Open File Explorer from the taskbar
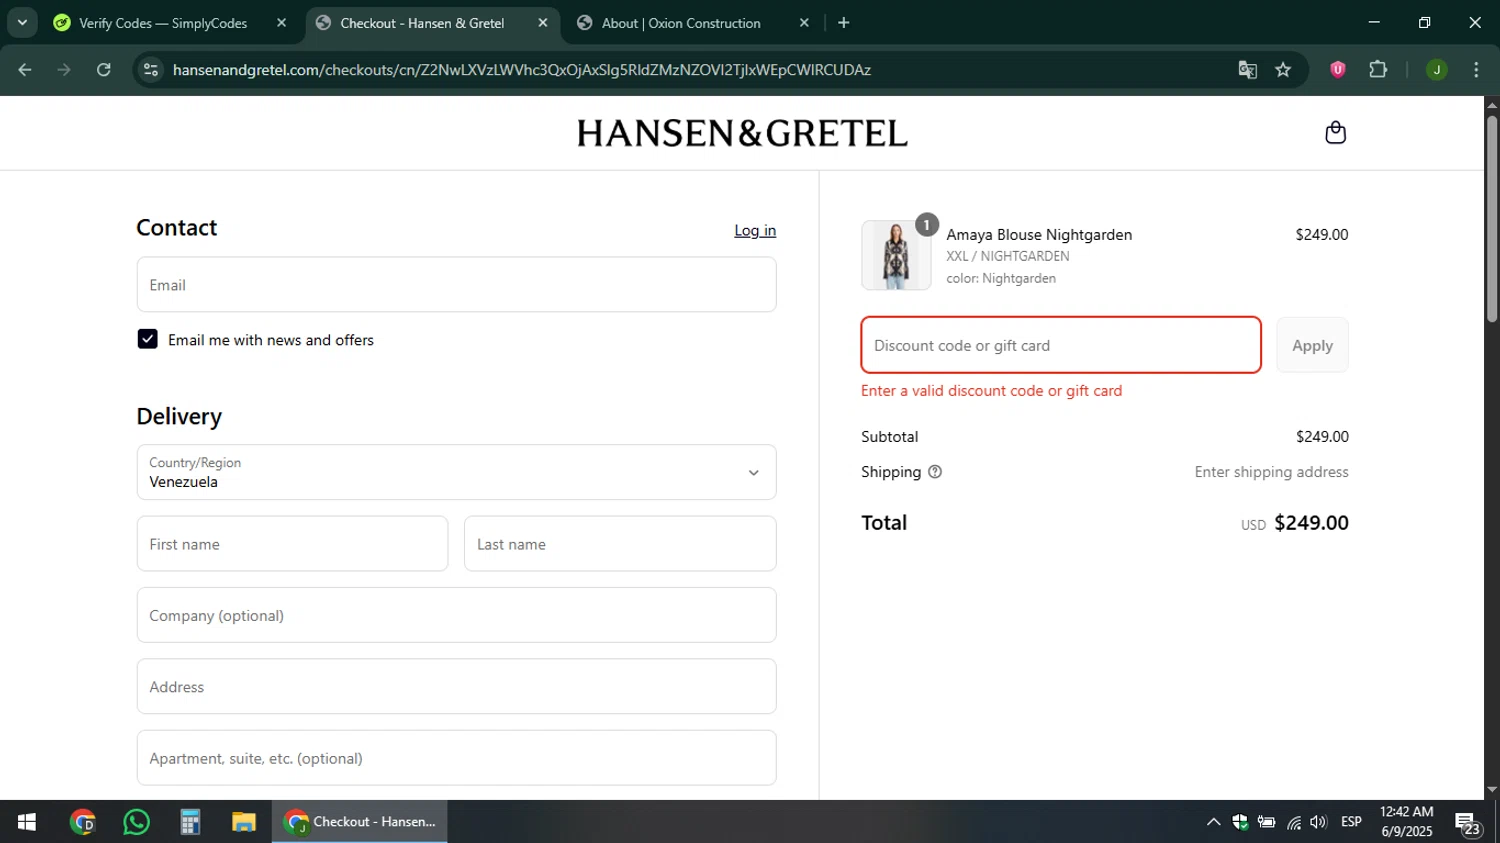This screenshot has height=843, width=1500. coord(244,822)
